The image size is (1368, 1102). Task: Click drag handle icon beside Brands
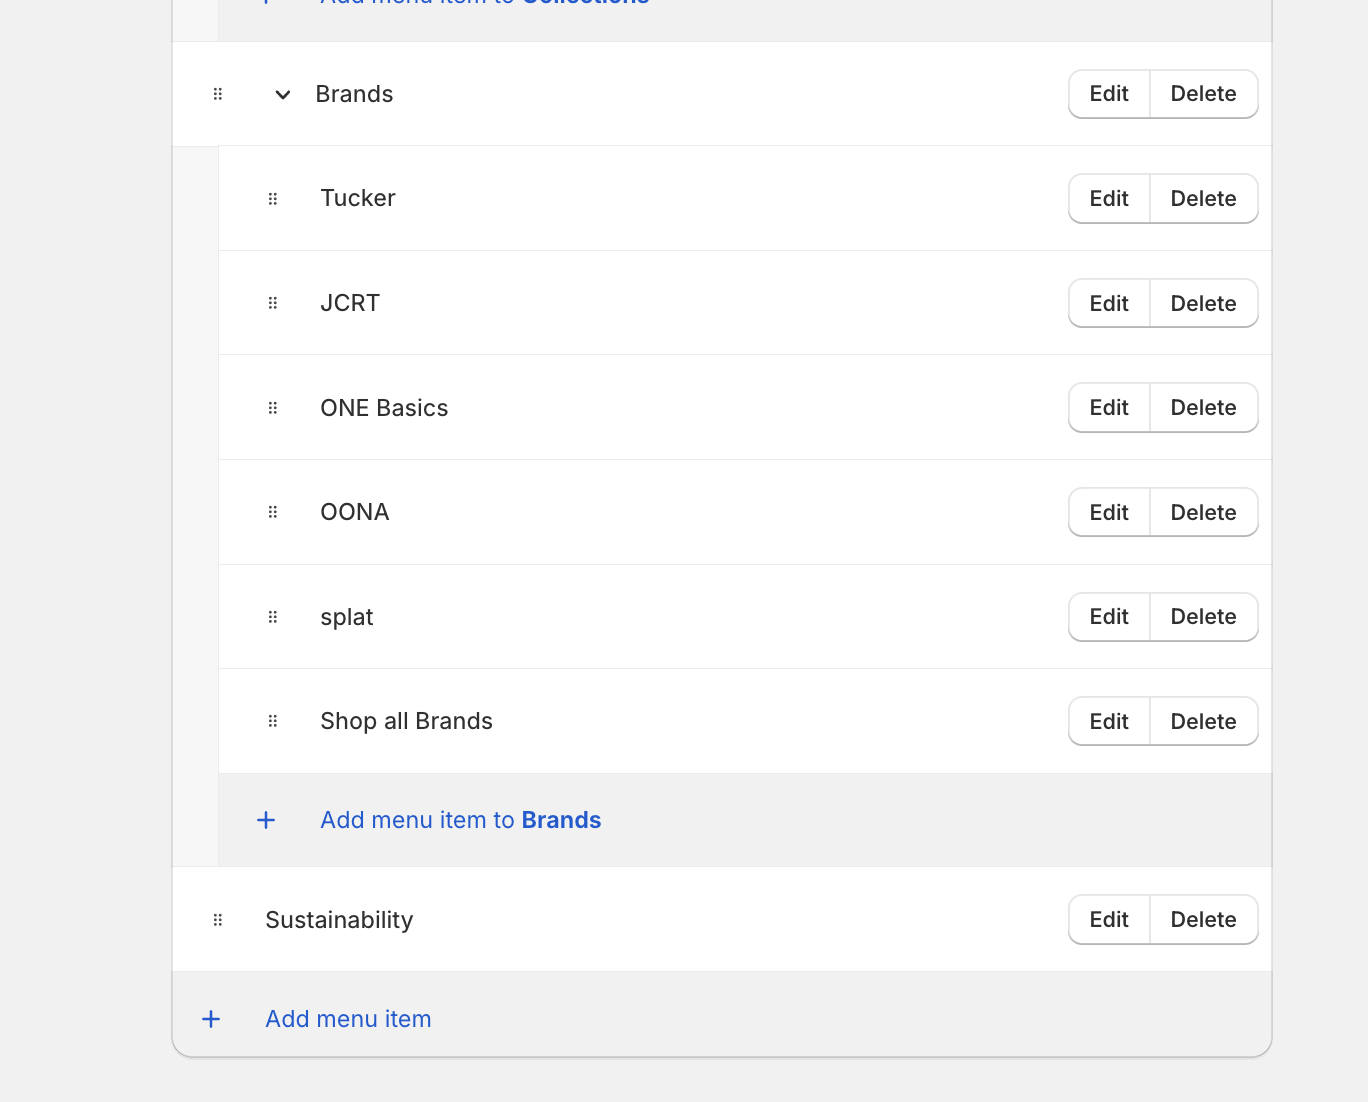tap(218, 94)
